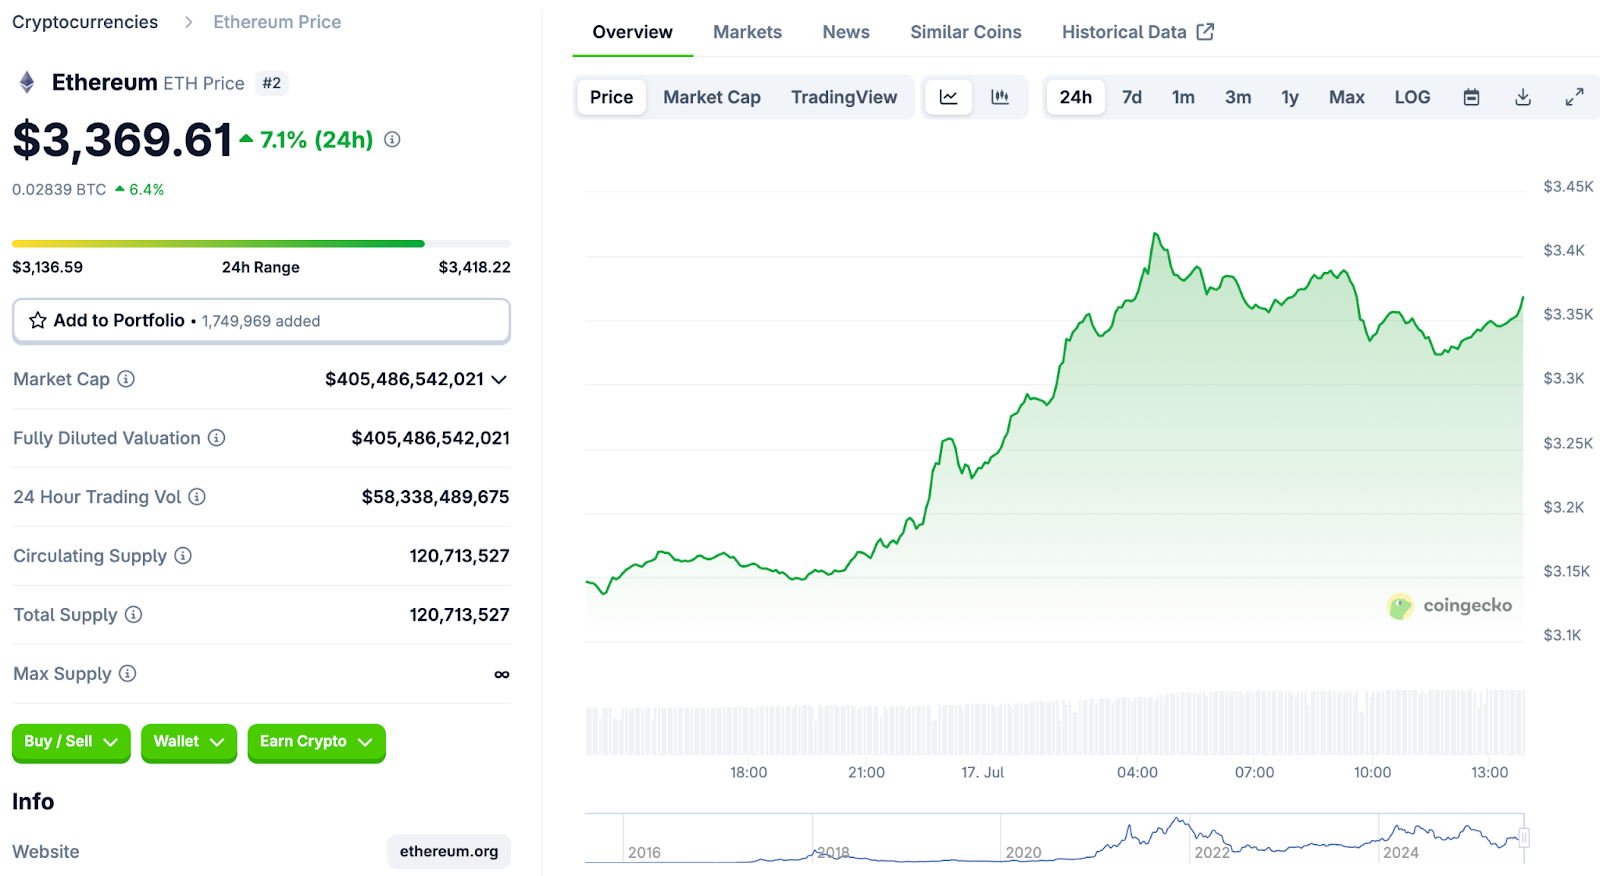
Task: Click the historical navigator right handle
Action: [1524, 838]
